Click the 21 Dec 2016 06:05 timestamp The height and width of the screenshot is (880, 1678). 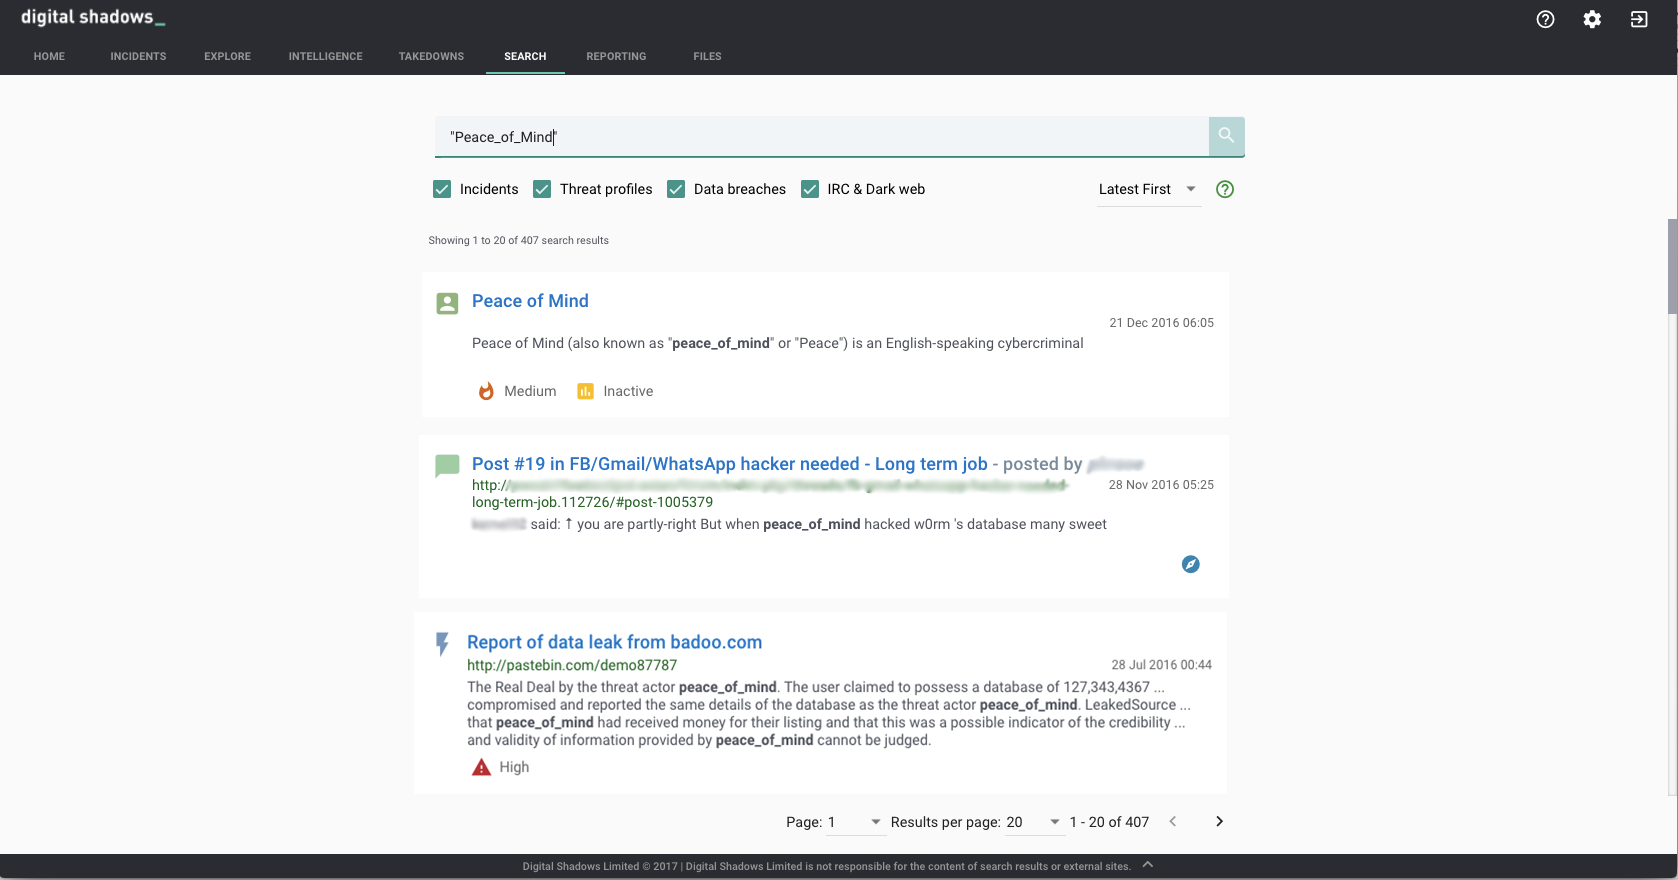[1161, 323]
